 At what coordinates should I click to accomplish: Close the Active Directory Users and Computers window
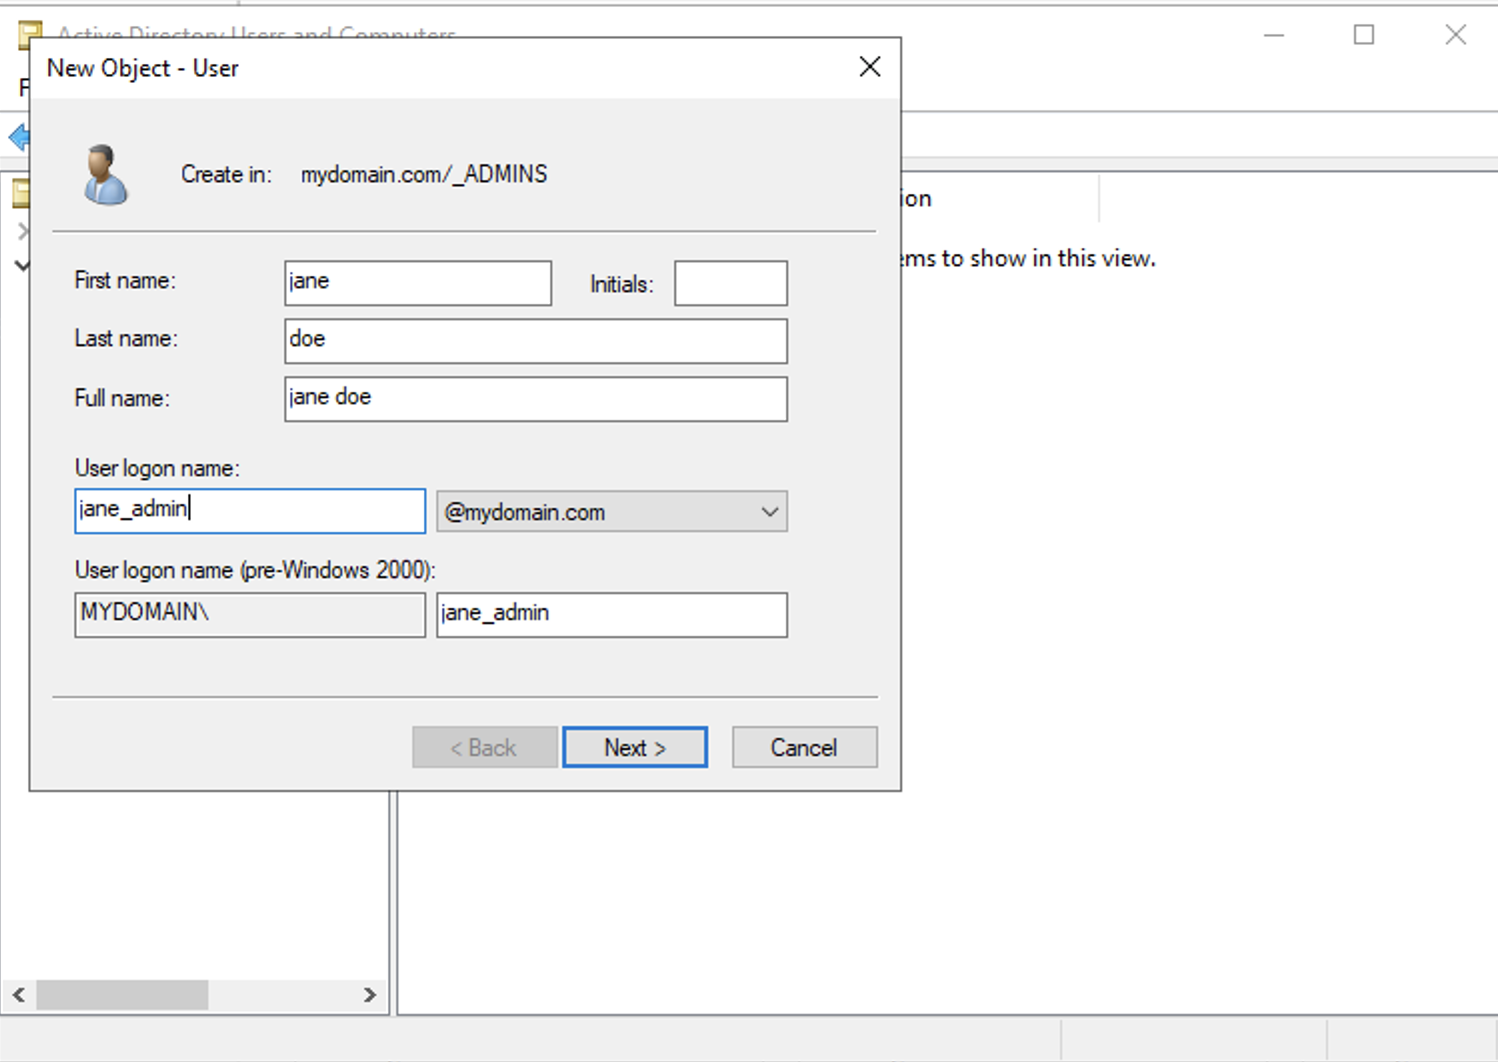[1456, 35]
